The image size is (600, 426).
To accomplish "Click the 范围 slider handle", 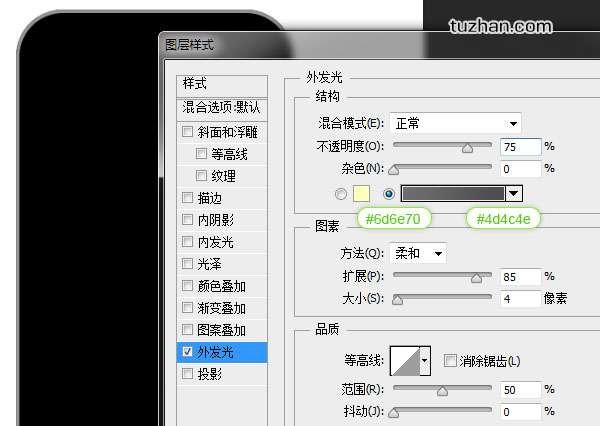I will pos(442,391).
